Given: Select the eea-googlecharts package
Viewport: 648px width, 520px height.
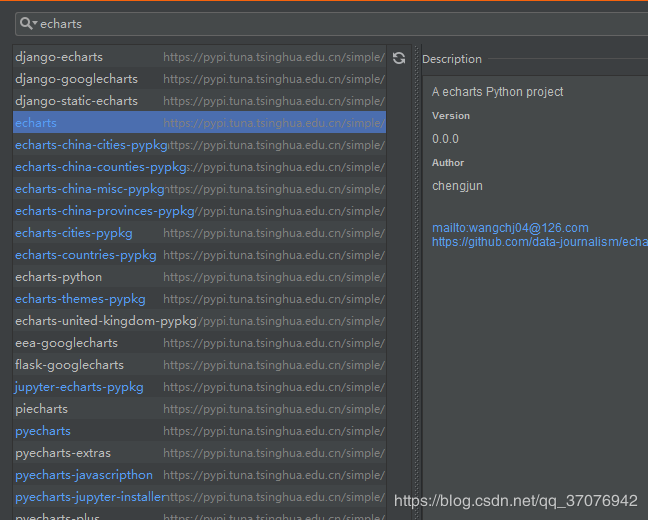Looking at the screenshot, I should (x=200, y=343).
